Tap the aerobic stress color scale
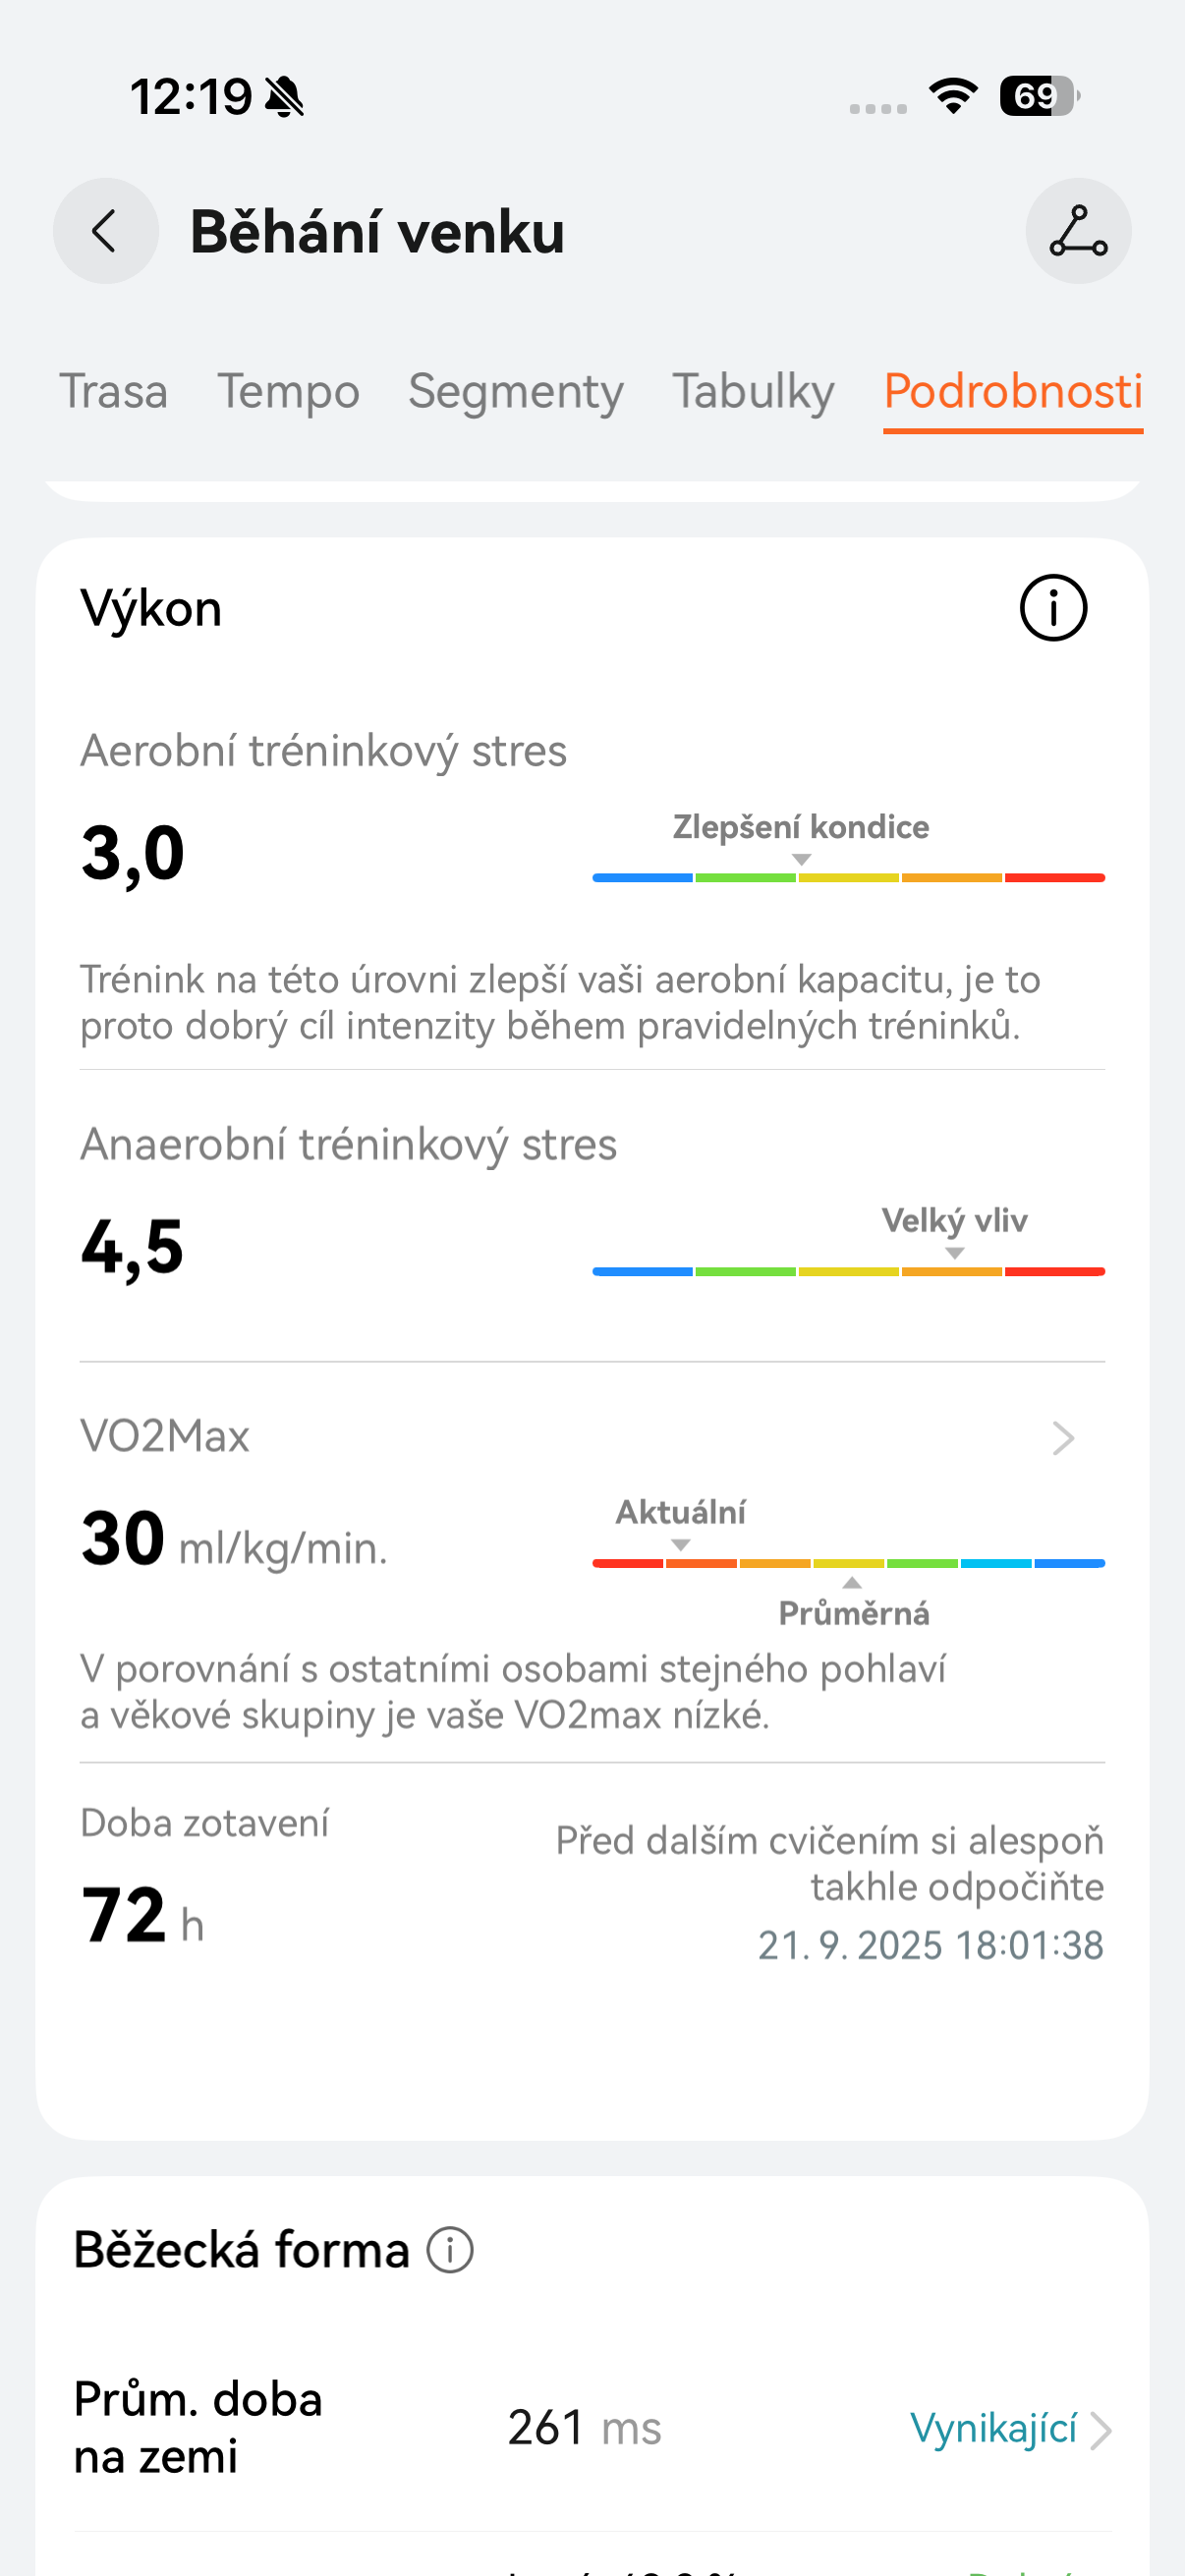The height and width of the screenshot is (2576, 1185). click(848, 876)
